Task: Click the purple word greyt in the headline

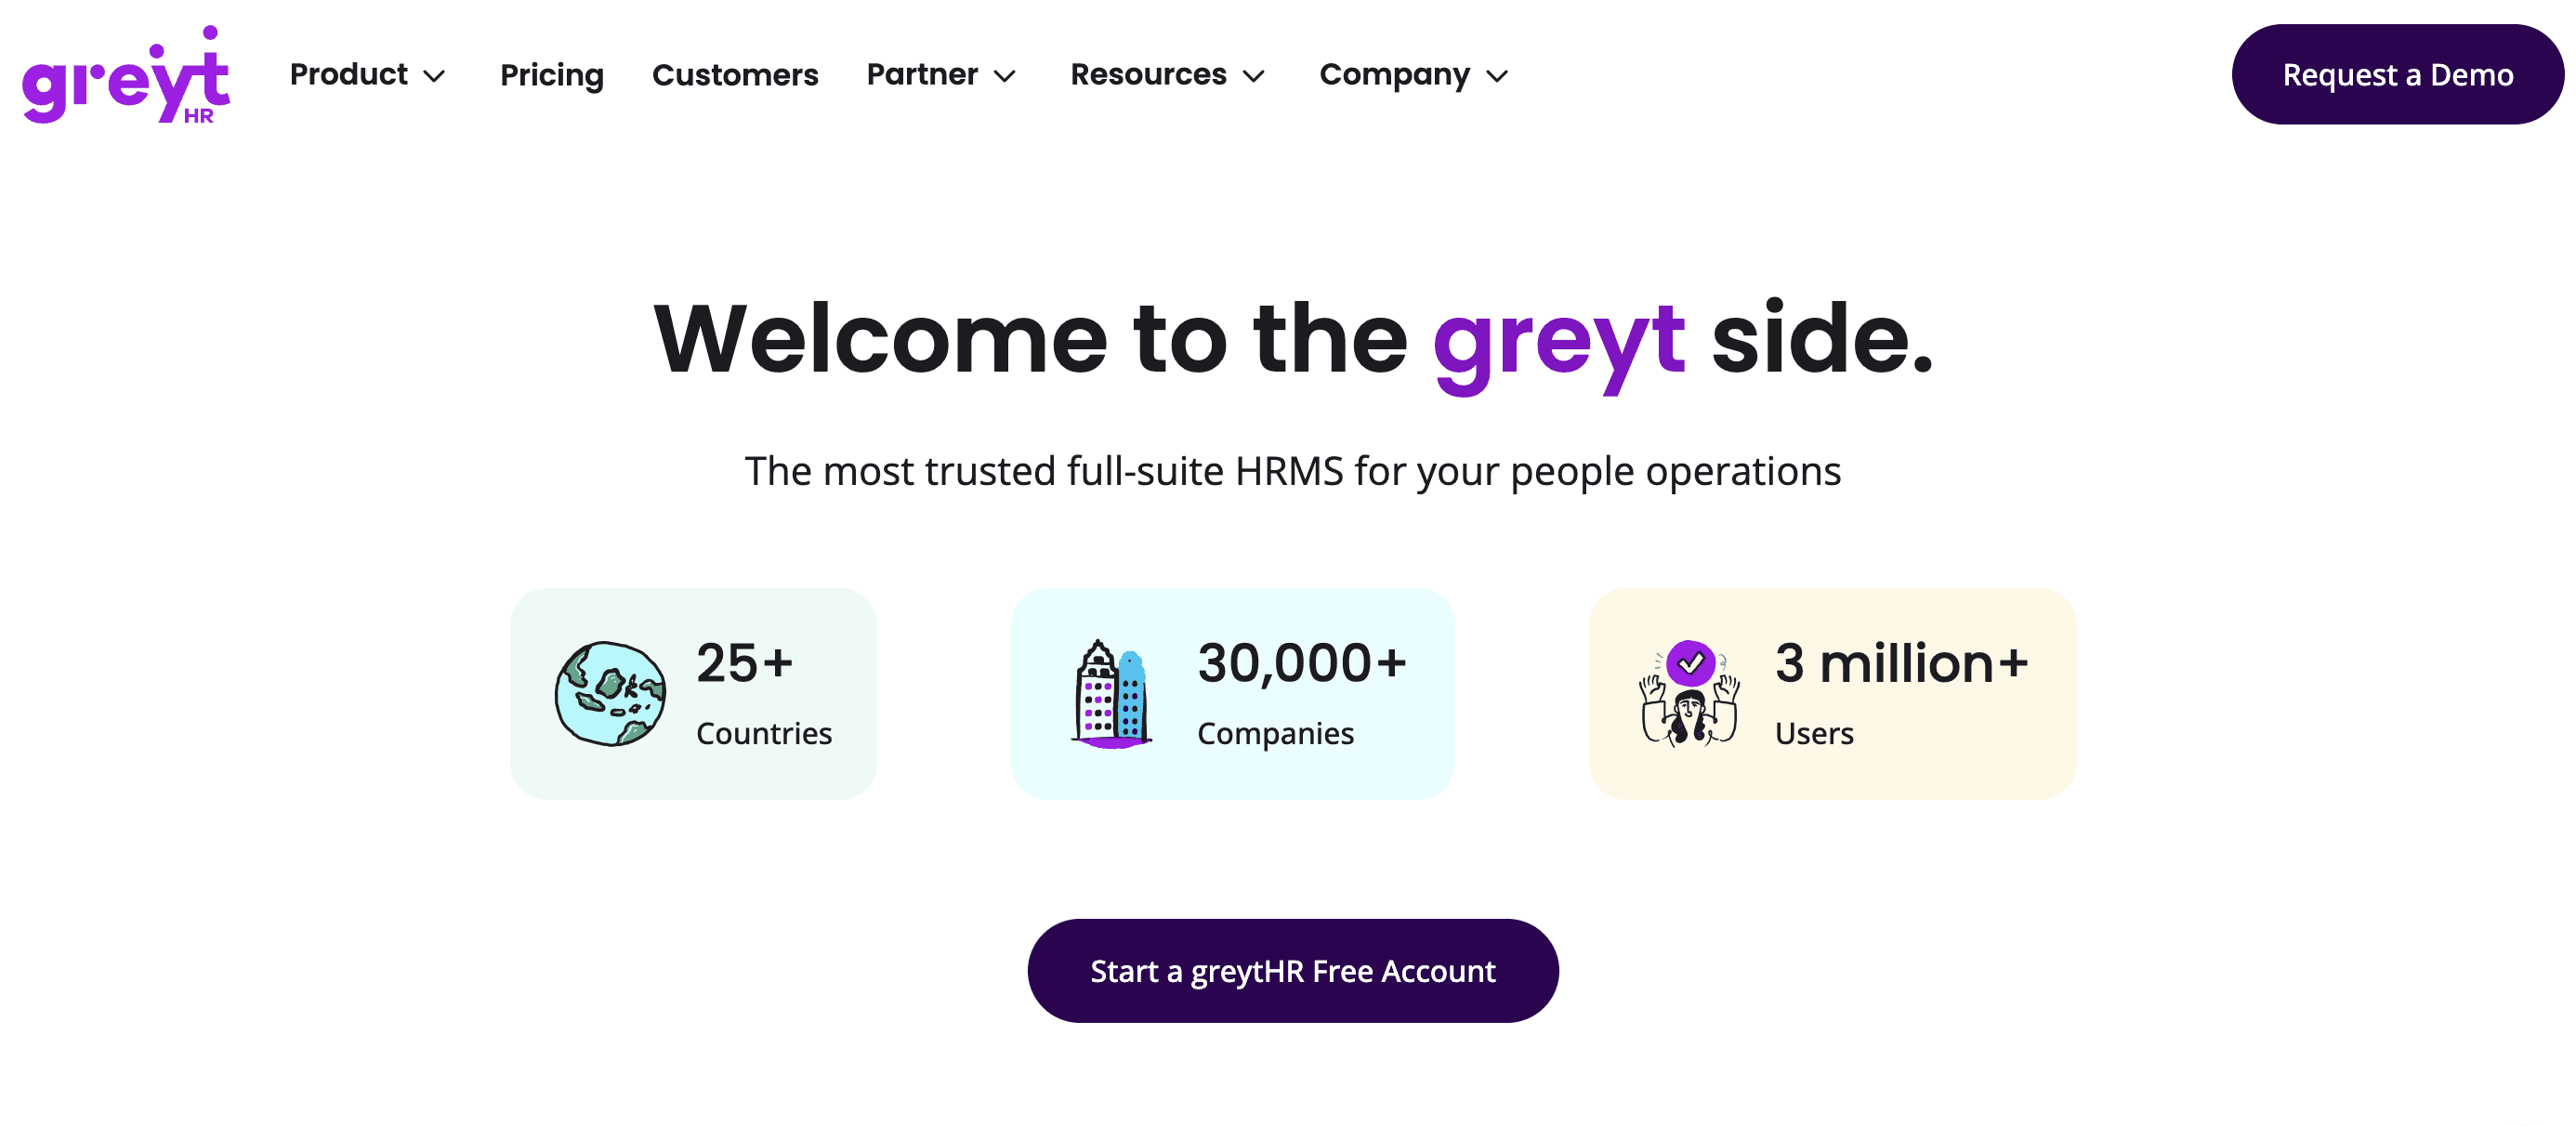Action: (x=1556, y=340)
